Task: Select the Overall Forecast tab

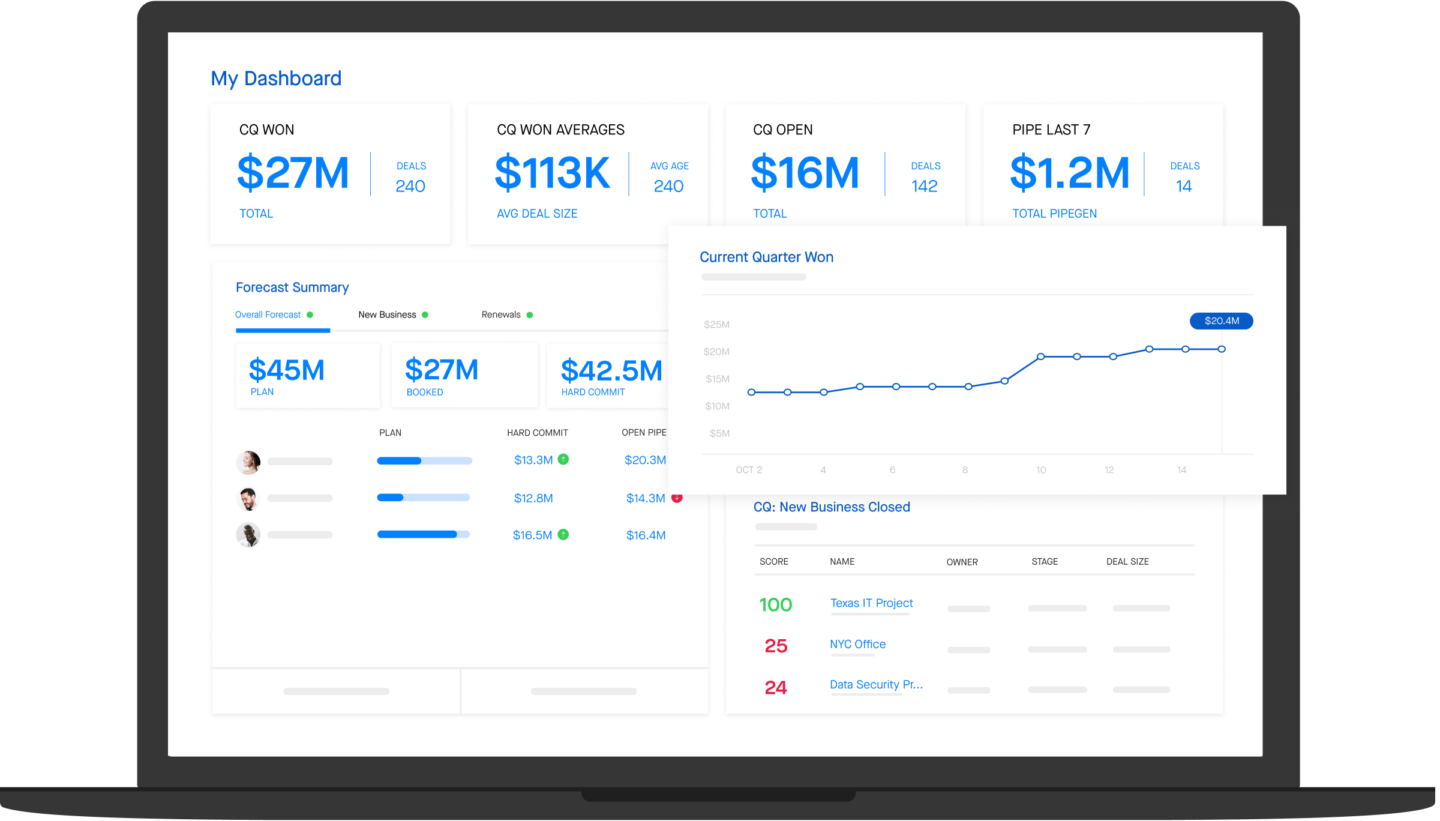Action: tap(268, 315)
